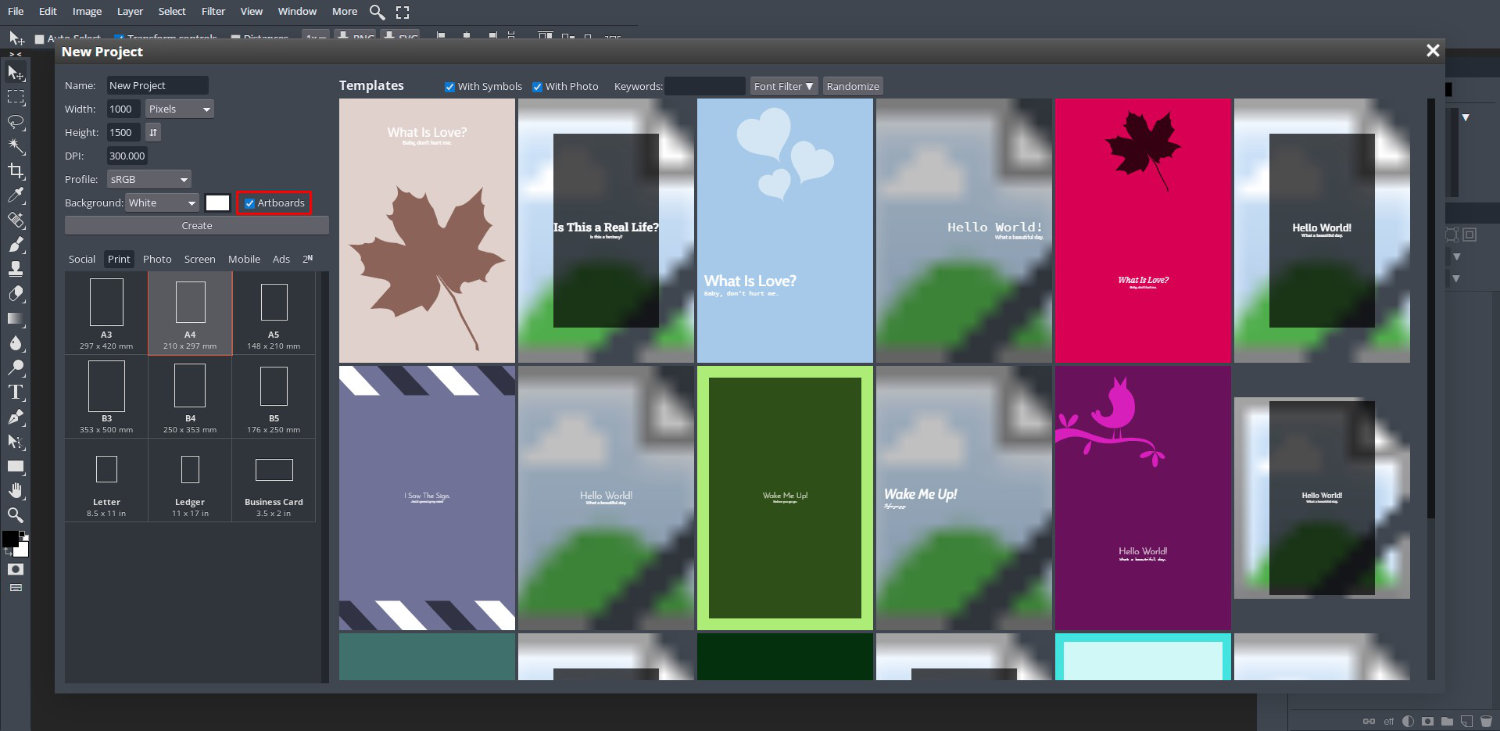The width and height of the screenshot is (1500, 731).
Task: Select the Zoom tool in left toolbar
Action: pos(16,515)
